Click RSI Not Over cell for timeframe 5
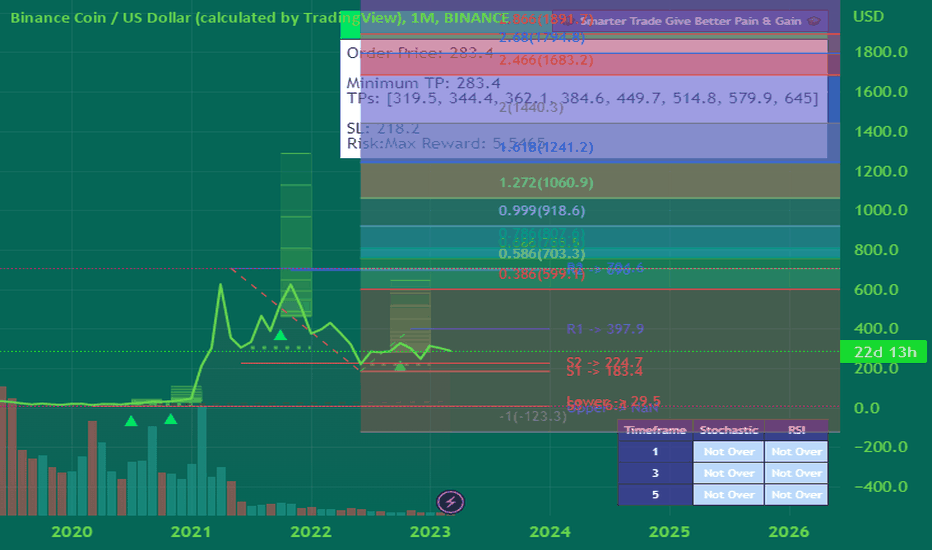 pos(796,495)
